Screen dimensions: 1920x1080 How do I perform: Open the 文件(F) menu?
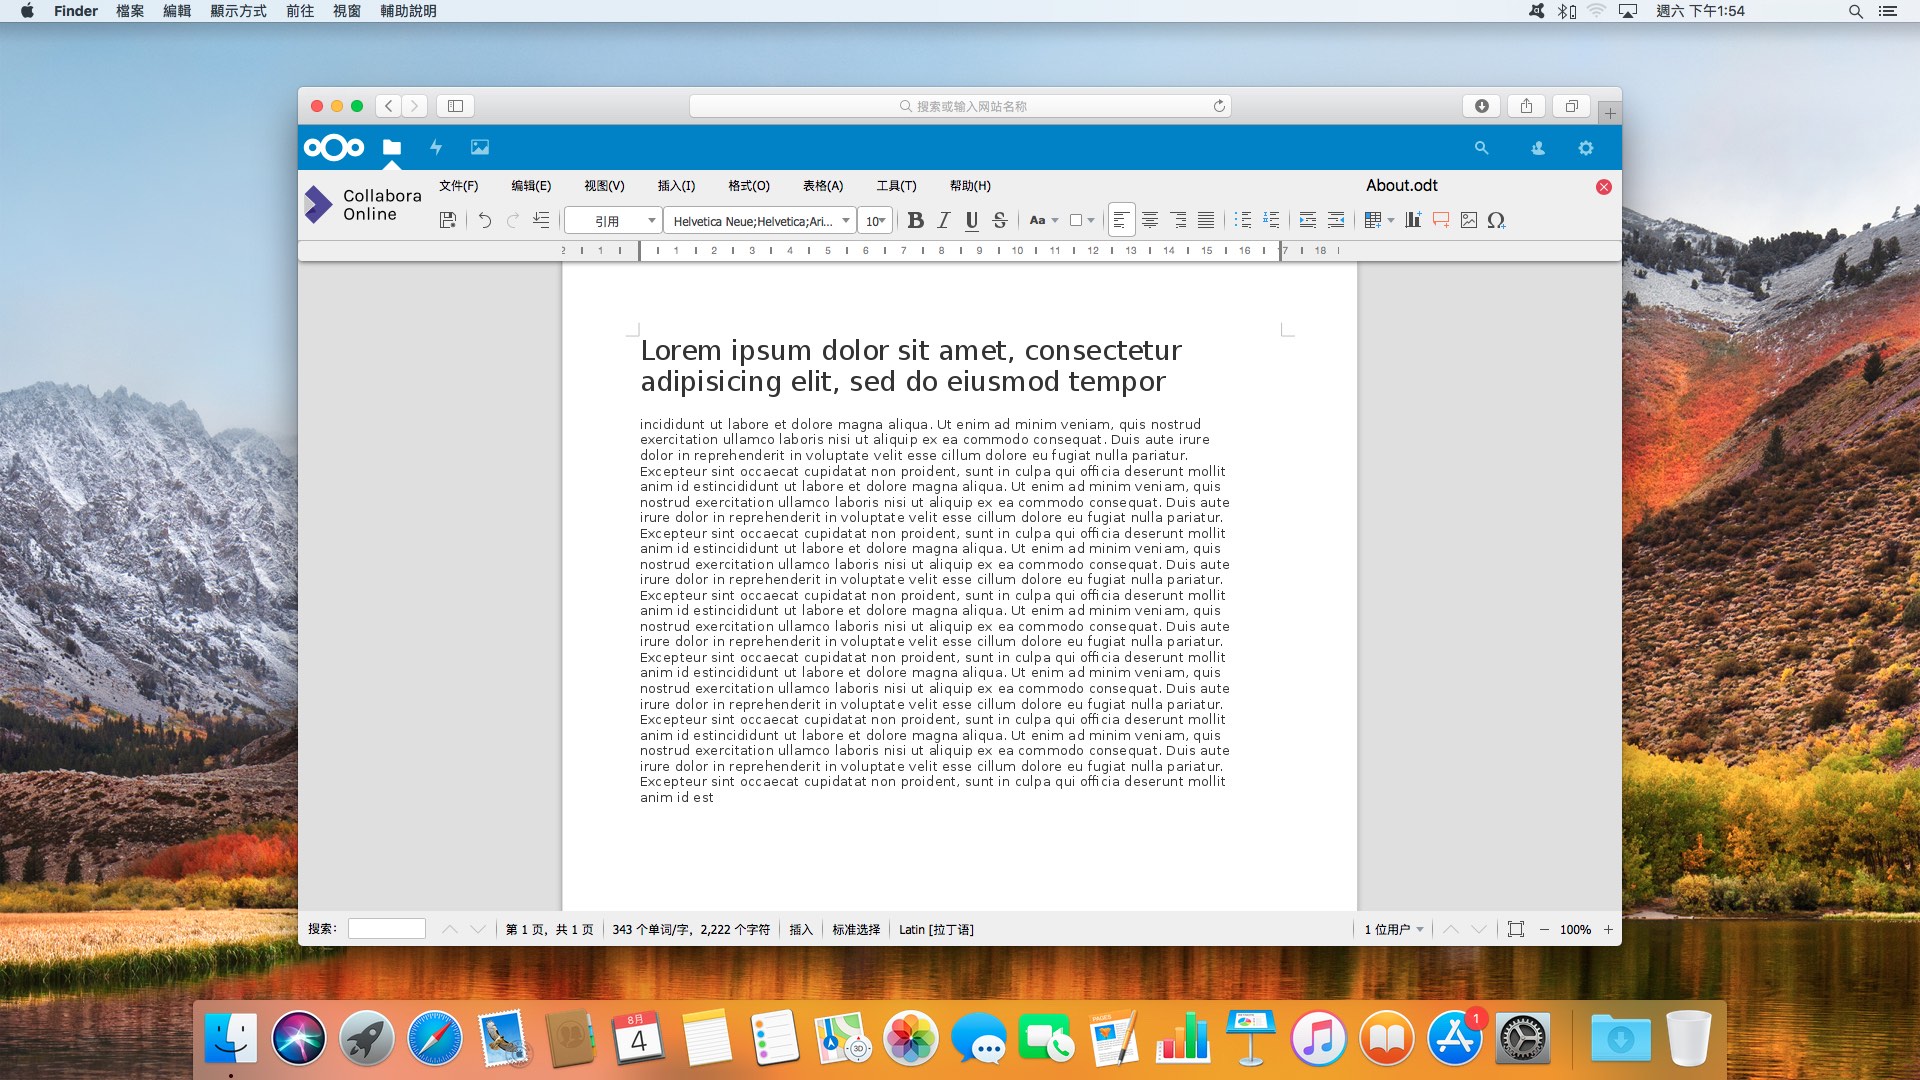pos(458,186)
